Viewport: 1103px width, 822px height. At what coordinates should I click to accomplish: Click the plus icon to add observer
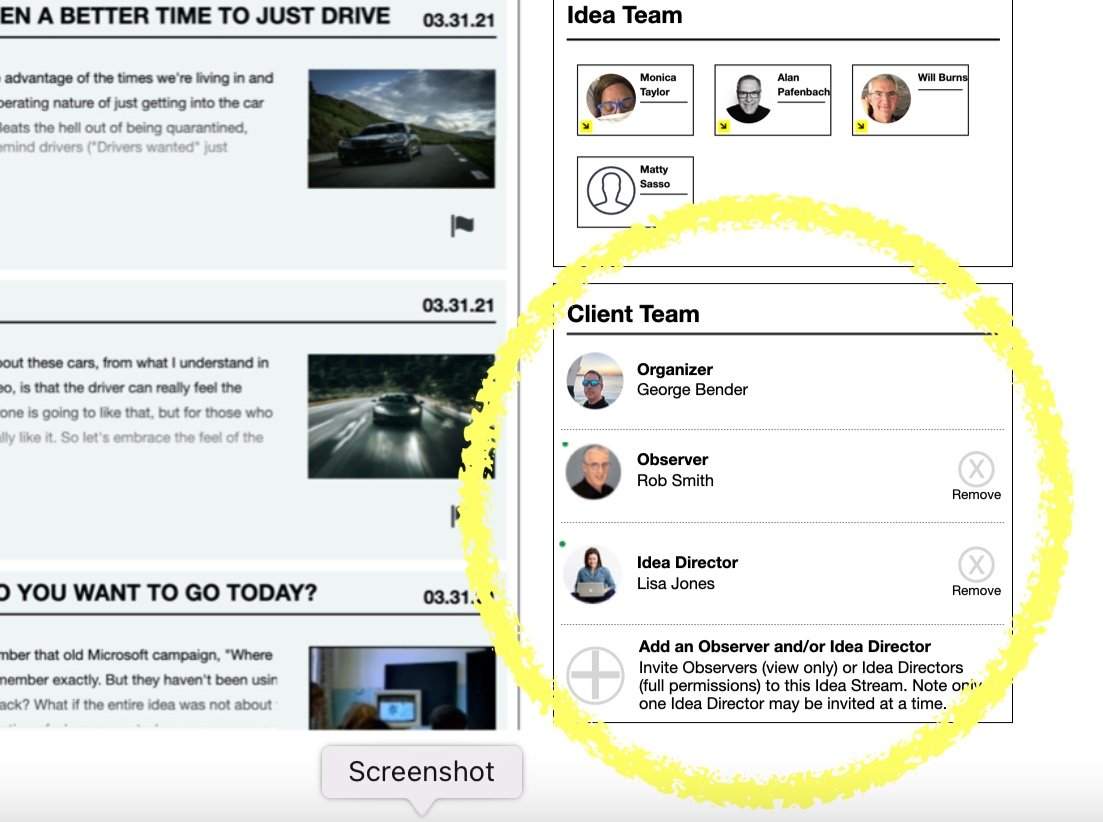click(595, 675)
